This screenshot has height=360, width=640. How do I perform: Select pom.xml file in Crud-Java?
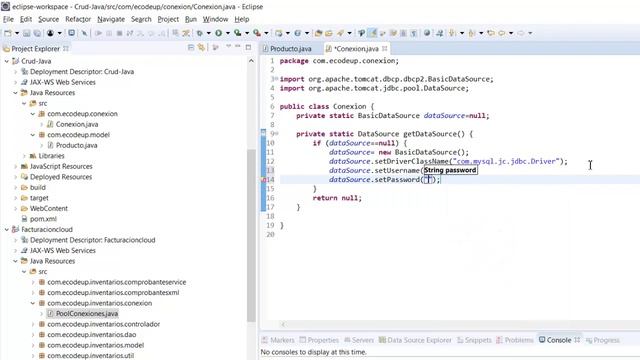coord(43,219)
